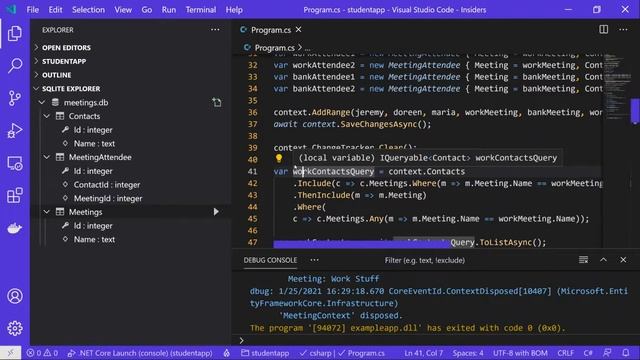Click refresh icon next to meetings.db

click(x=217, y=102)
